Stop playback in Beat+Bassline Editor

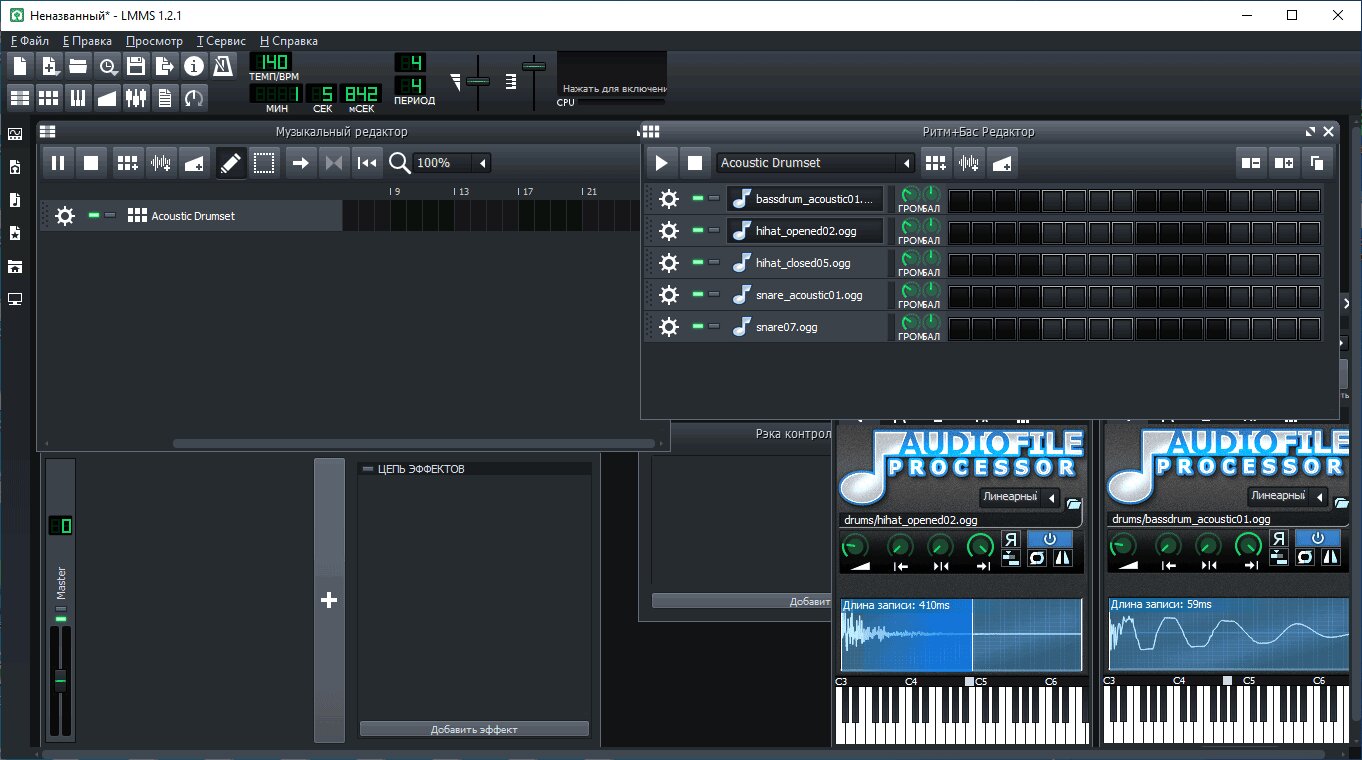click(695, 162)
